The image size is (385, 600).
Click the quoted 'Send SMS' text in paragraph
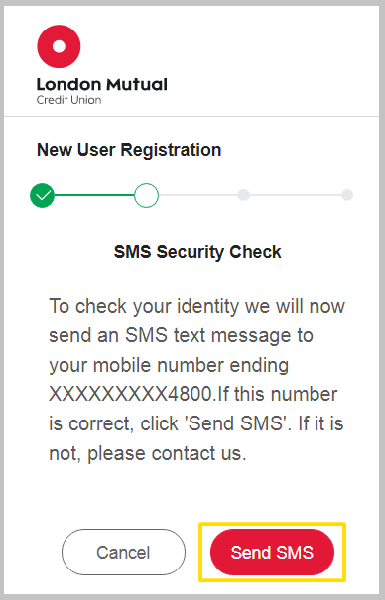click(235, 423)
